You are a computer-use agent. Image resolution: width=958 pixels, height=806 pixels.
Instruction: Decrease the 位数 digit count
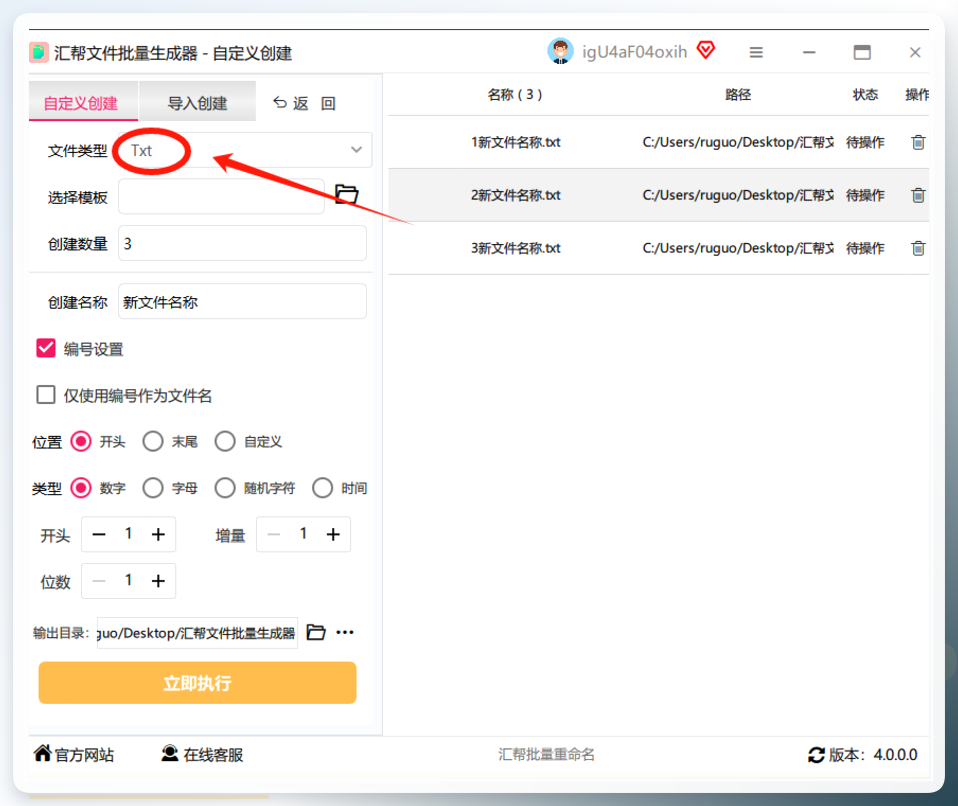coord(99,581)
